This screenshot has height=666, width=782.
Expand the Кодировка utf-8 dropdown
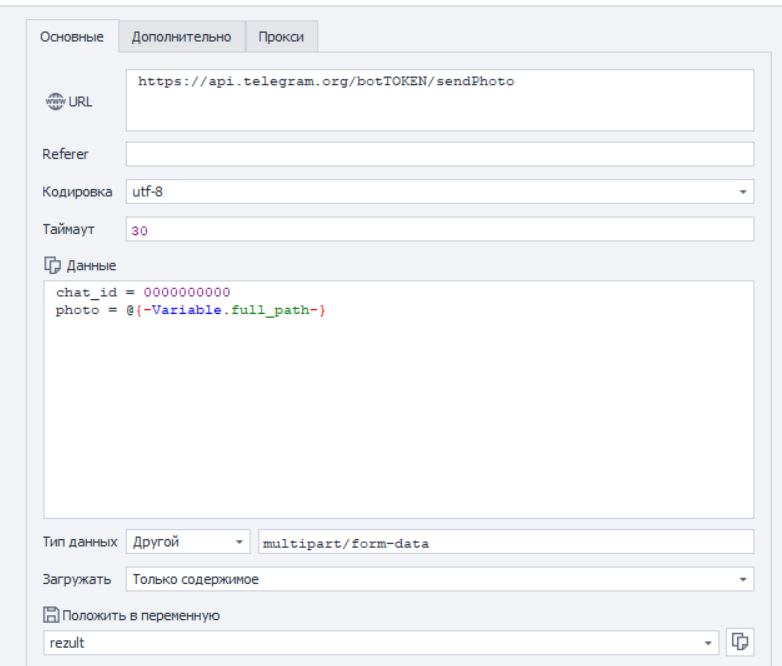743,191
